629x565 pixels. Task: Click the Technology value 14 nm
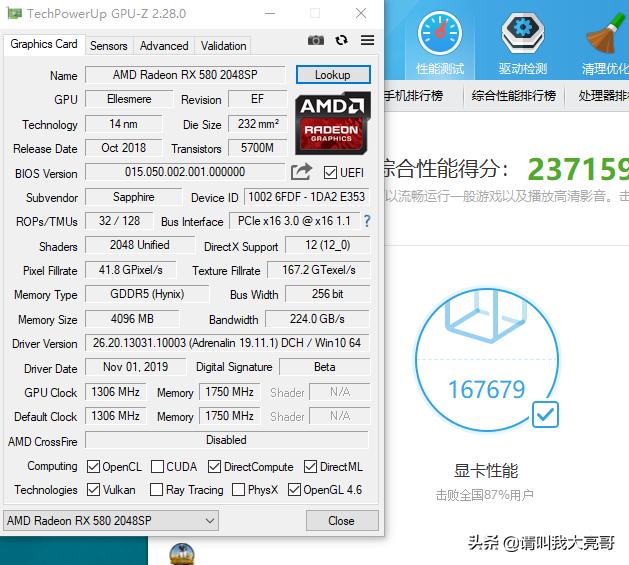tap(124, 124)
